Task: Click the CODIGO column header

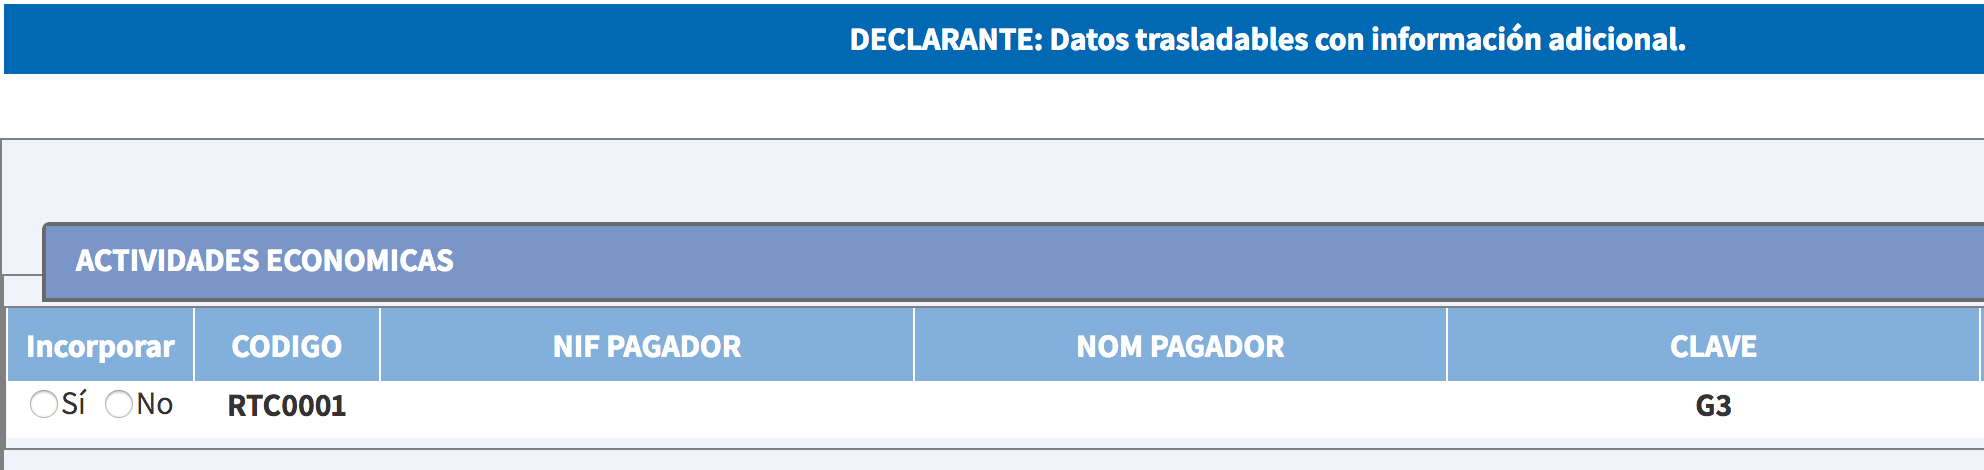Action: [287, 346]
